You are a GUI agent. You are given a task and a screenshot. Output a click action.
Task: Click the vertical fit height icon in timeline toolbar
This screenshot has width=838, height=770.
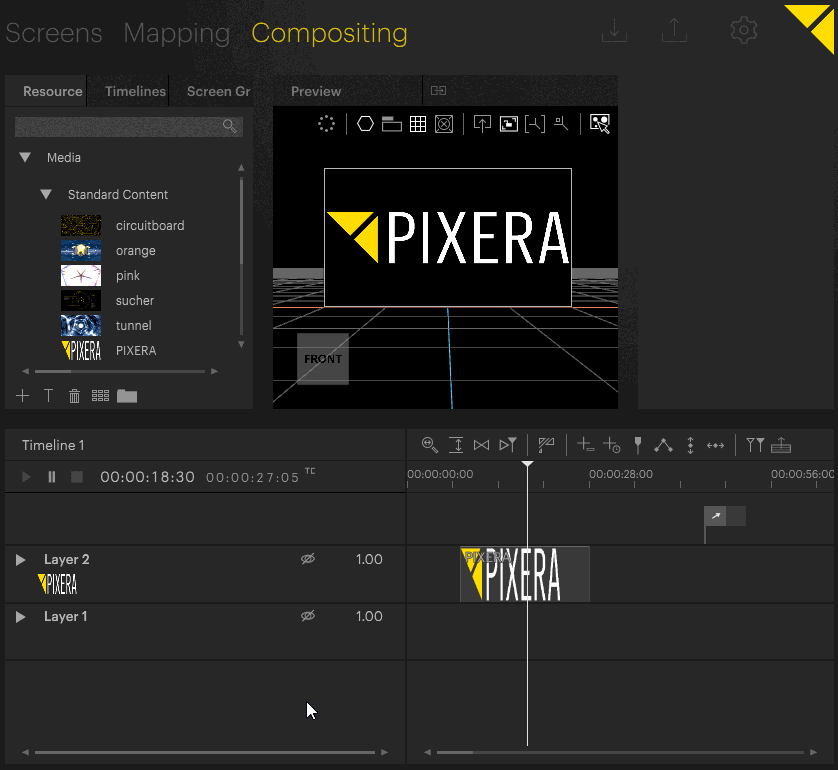[456, 445]
